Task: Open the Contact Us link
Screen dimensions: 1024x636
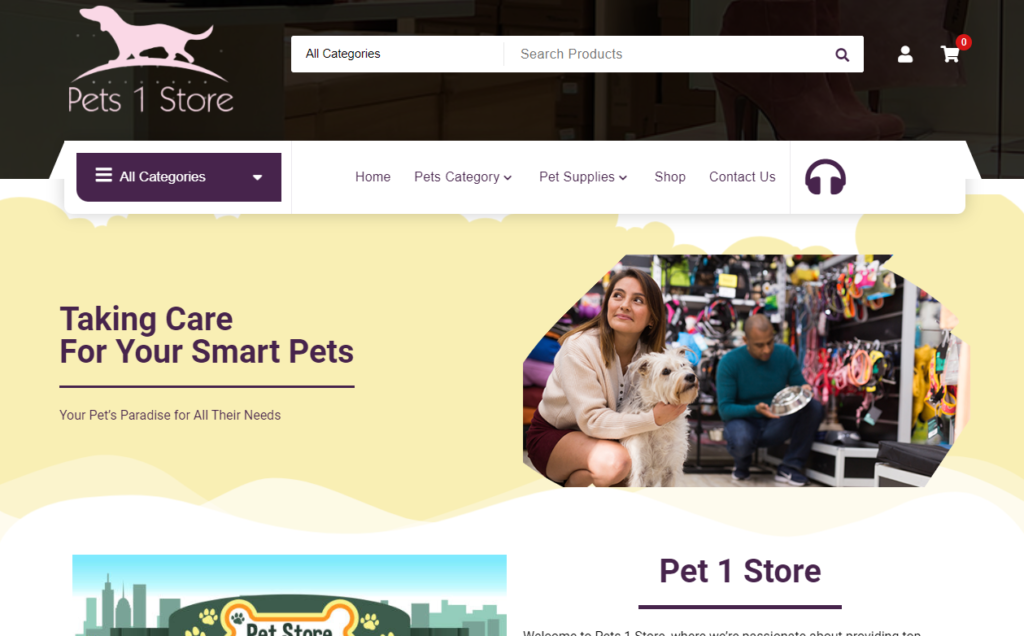Action: pyautogui.click(x=743, y=177)
